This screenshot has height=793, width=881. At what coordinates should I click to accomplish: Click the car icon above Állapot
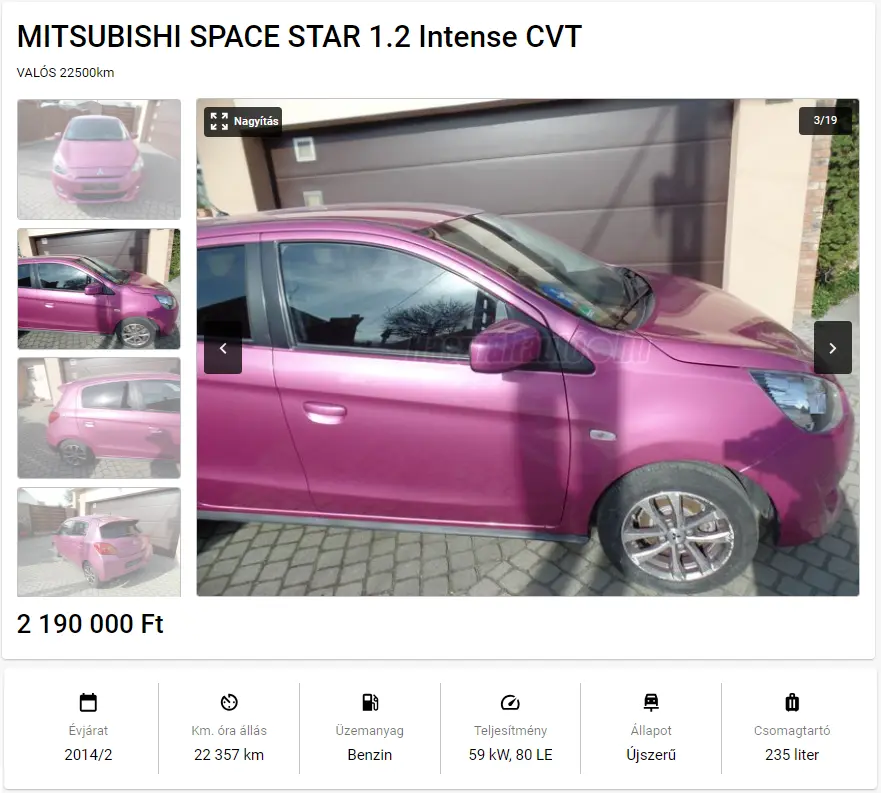(651, 703)
